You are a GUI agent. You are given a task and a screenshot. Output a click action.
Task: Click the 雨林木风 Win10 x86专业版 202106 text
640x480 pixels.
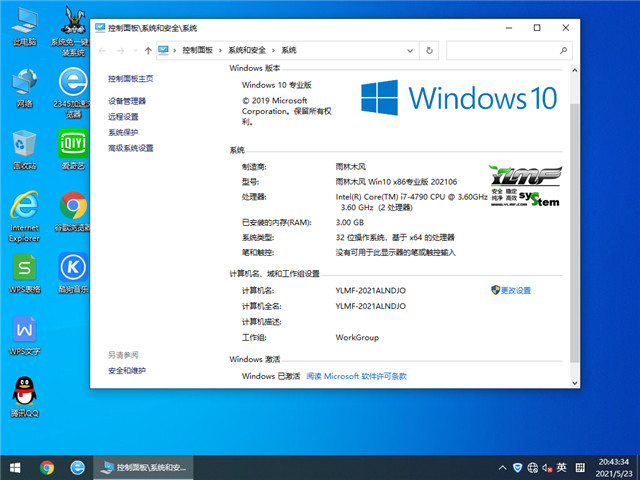coord(396,182)
